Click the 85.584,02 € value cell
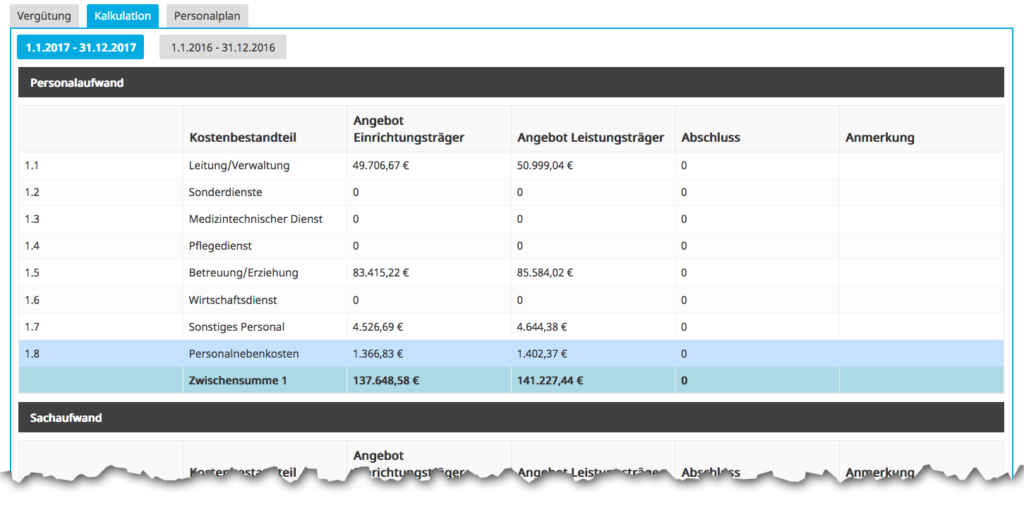 click(x=545, y=273)
